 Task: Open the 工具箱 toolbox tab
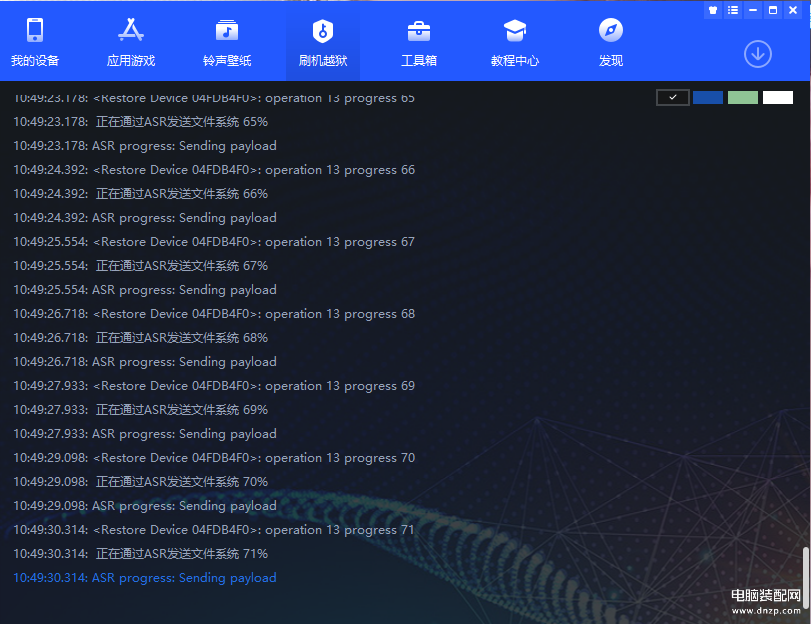(419, 43)
